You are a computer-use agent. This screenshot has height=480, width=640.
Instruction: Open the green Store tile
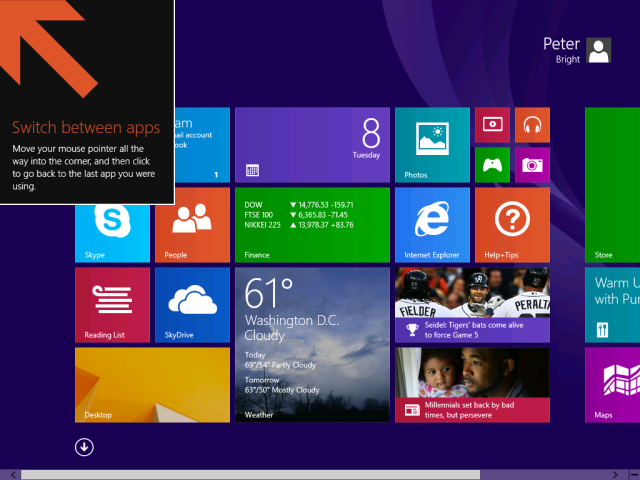pyautogui.click(x=612, y=185)
